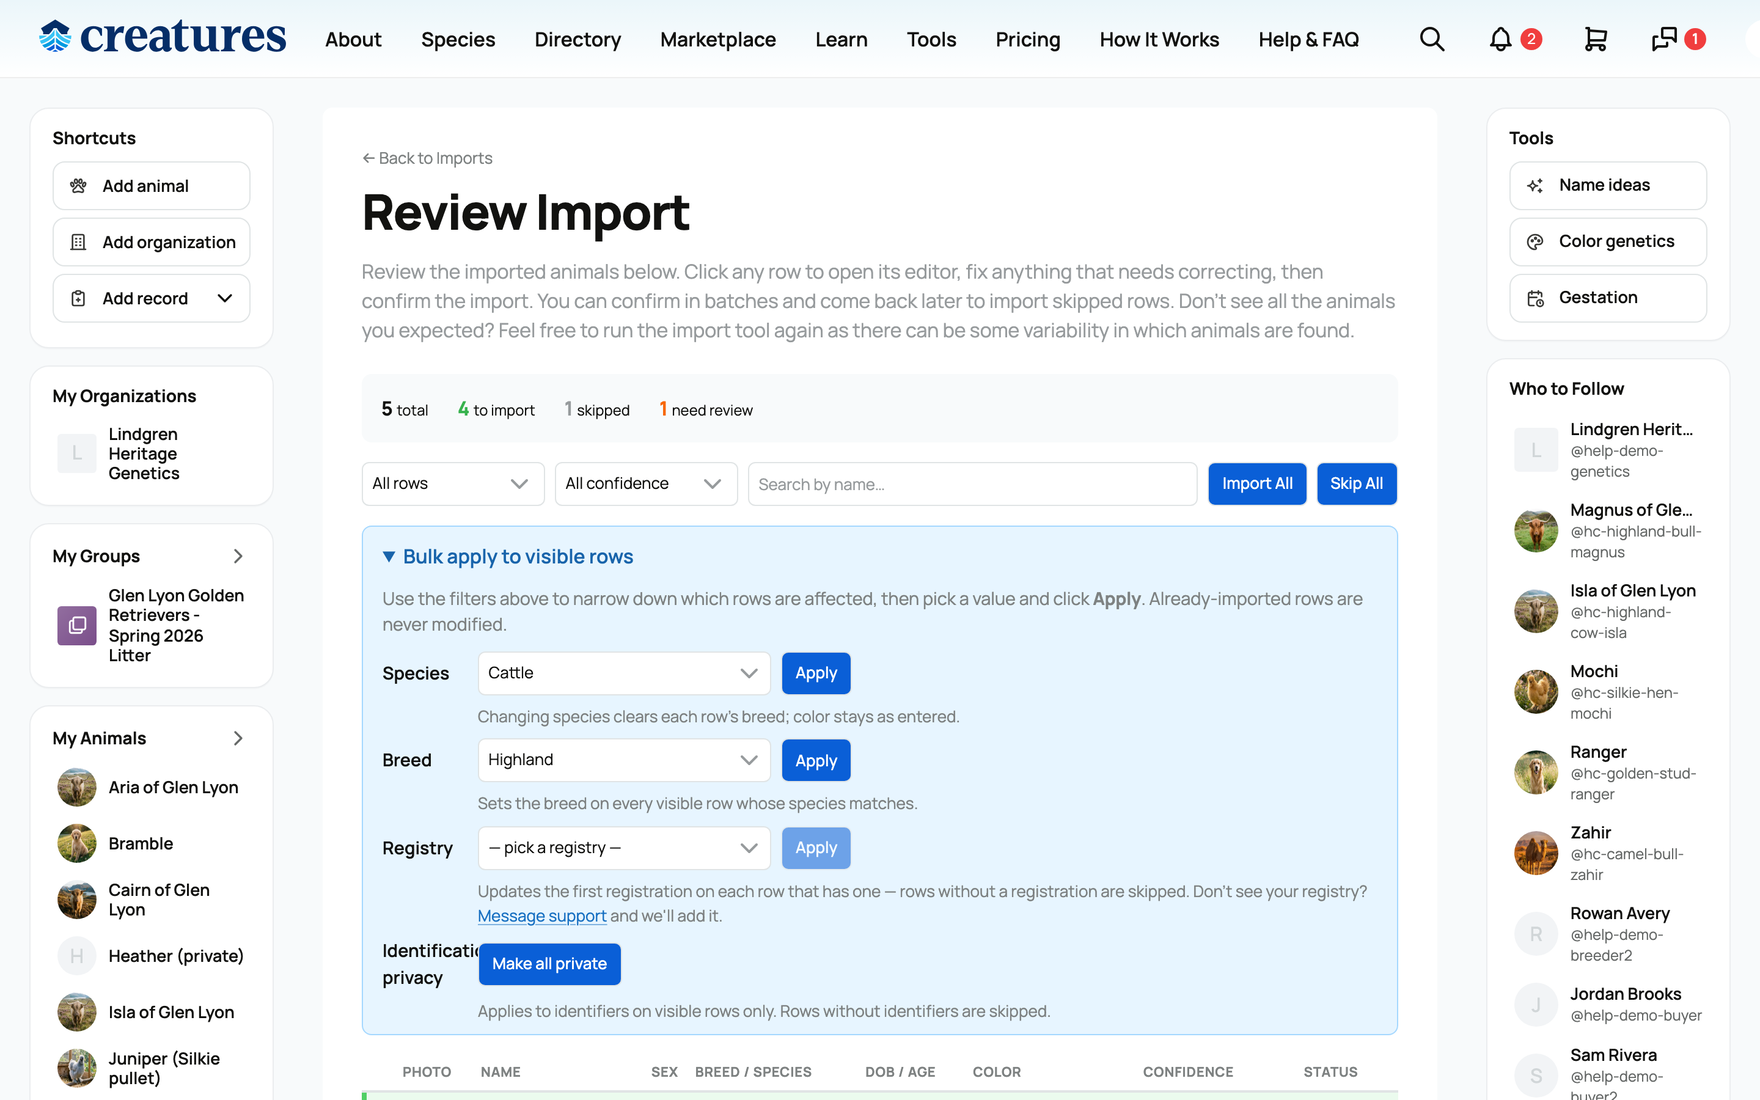Click Mochi avatar in Who to Follow
The width and height of the screenshot is (1760, 1100).
pyautogui.click(x=1536, y=691)
